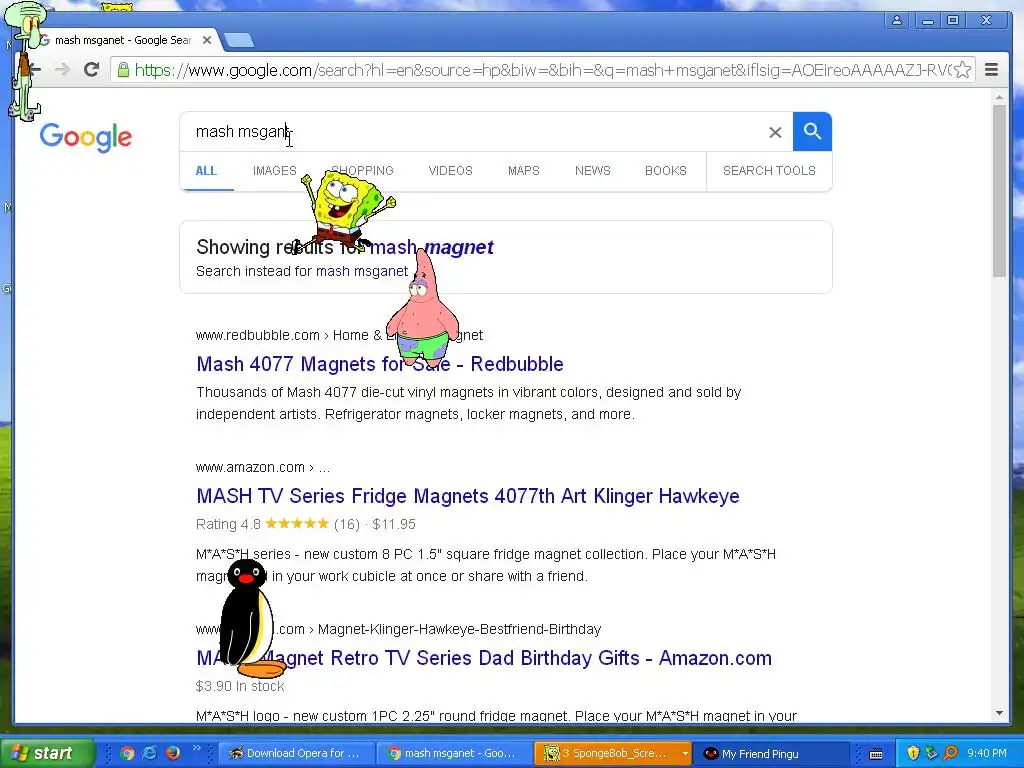
Task: Bookmark the page with the star icon
Action: pos(963,70)
